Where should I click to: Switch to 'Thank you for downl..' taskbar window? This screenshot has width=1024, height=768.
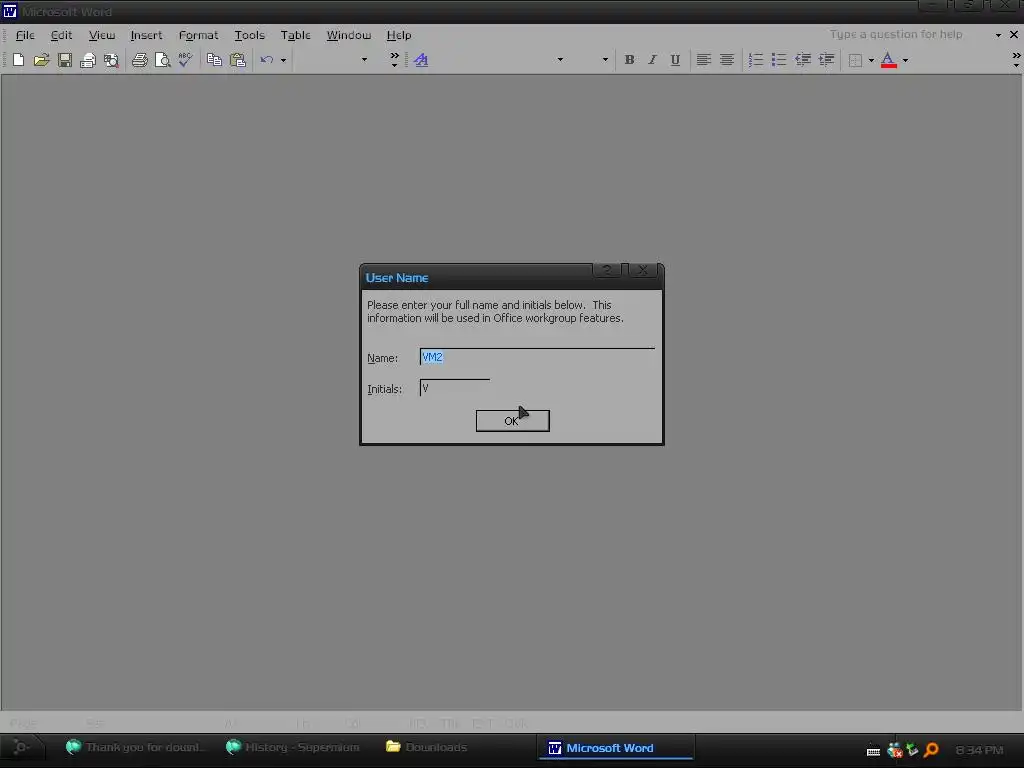(x=136, y=747)
